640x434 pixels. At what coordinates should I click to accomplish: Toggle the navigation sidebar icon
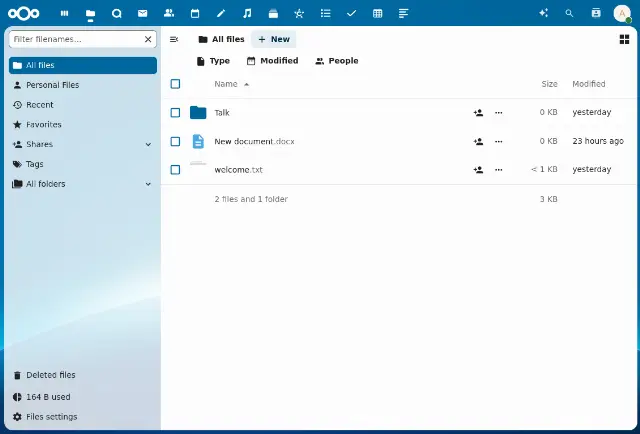174,39
